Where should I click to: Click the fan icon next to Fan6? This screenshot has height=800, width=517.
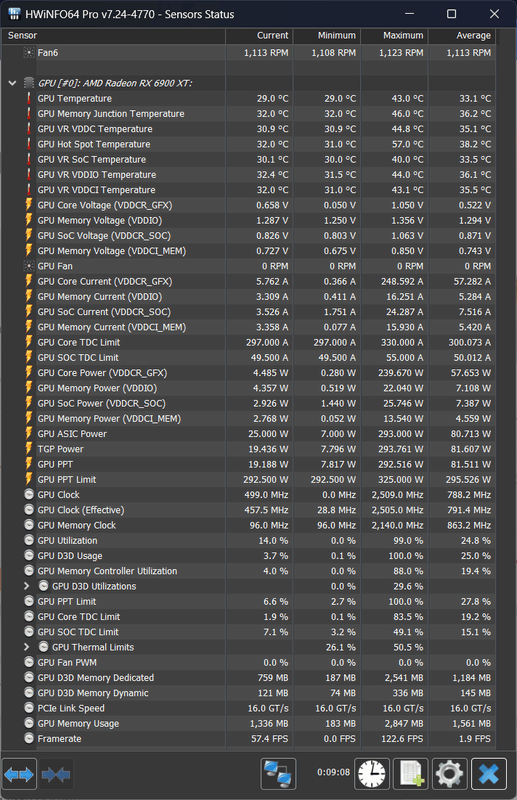(29, 53)
